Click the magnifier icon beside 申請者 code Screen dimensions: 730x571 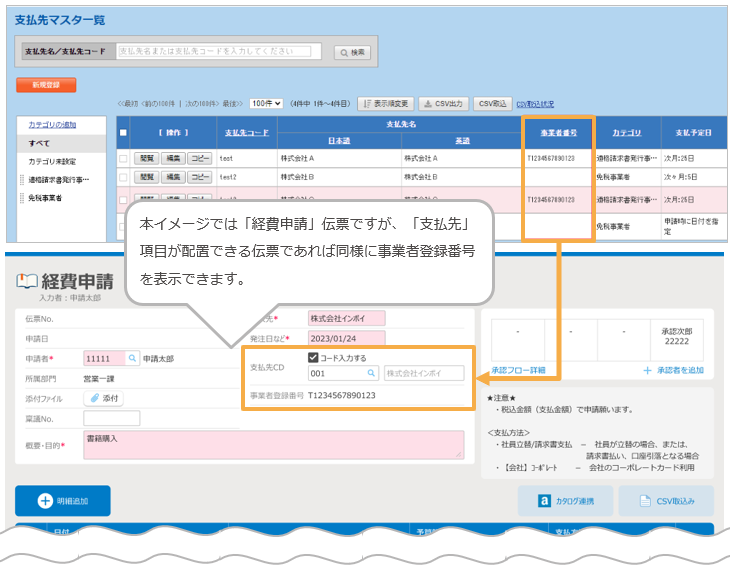[132, 357]
